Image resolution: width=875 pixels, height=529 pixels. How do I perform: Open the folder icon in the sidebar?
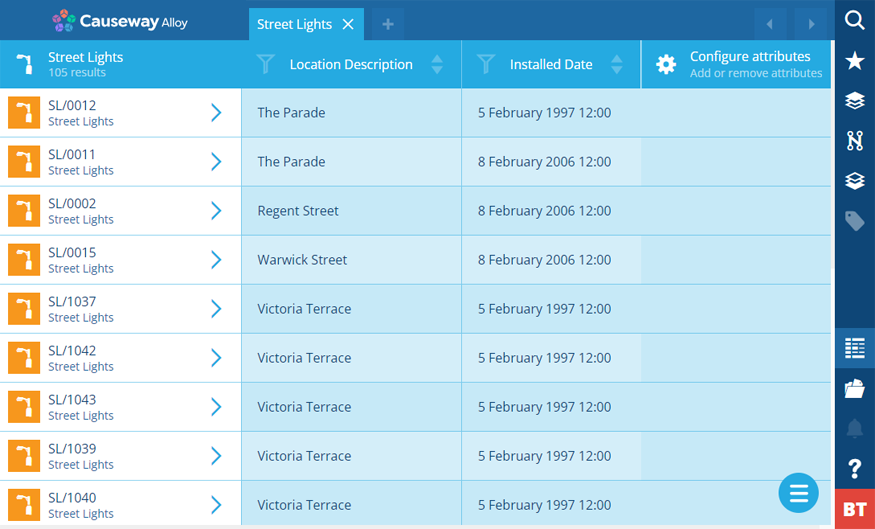tap(854, 388)
